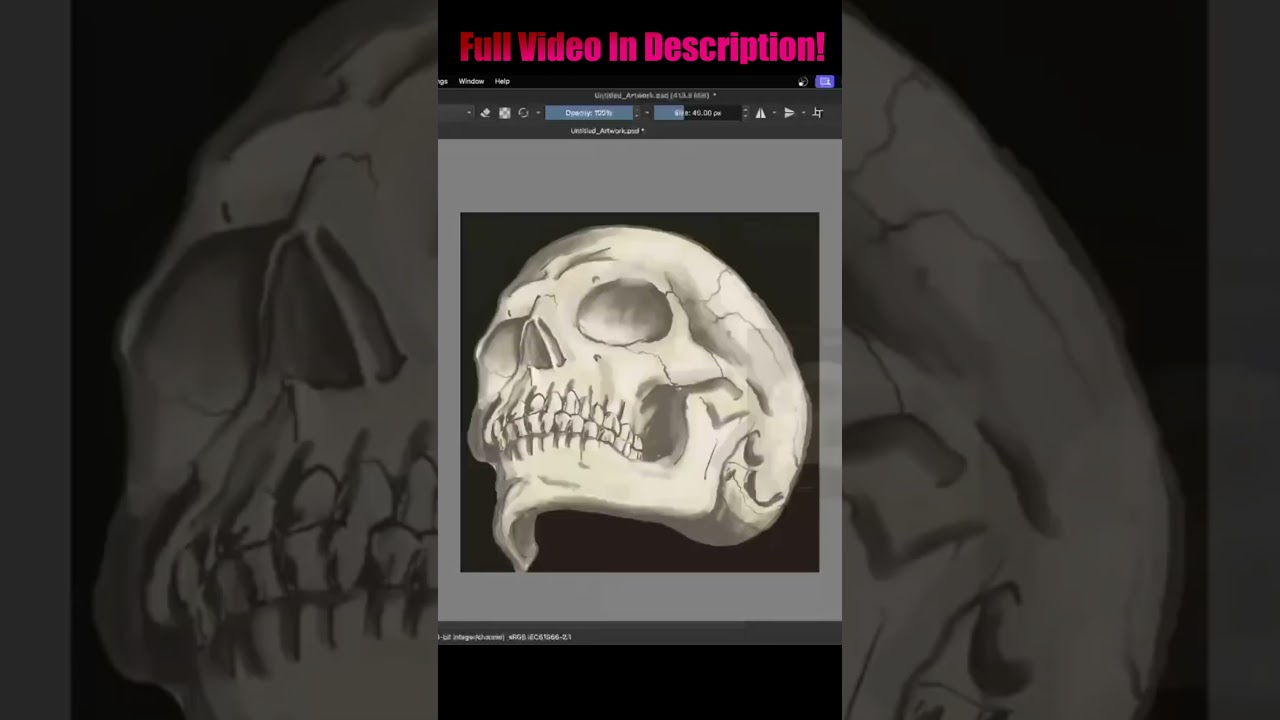Click the round status icon in menu bar
The width and height of the screenshot is (1280, 720).
tap(802, 82)
